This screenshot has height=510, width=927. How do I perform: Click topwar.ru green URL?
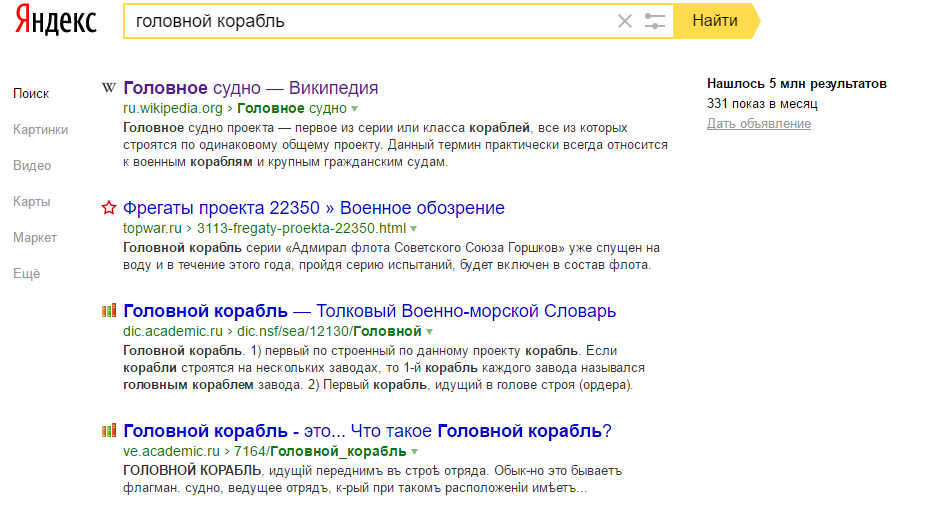click(x=152, y=228)
